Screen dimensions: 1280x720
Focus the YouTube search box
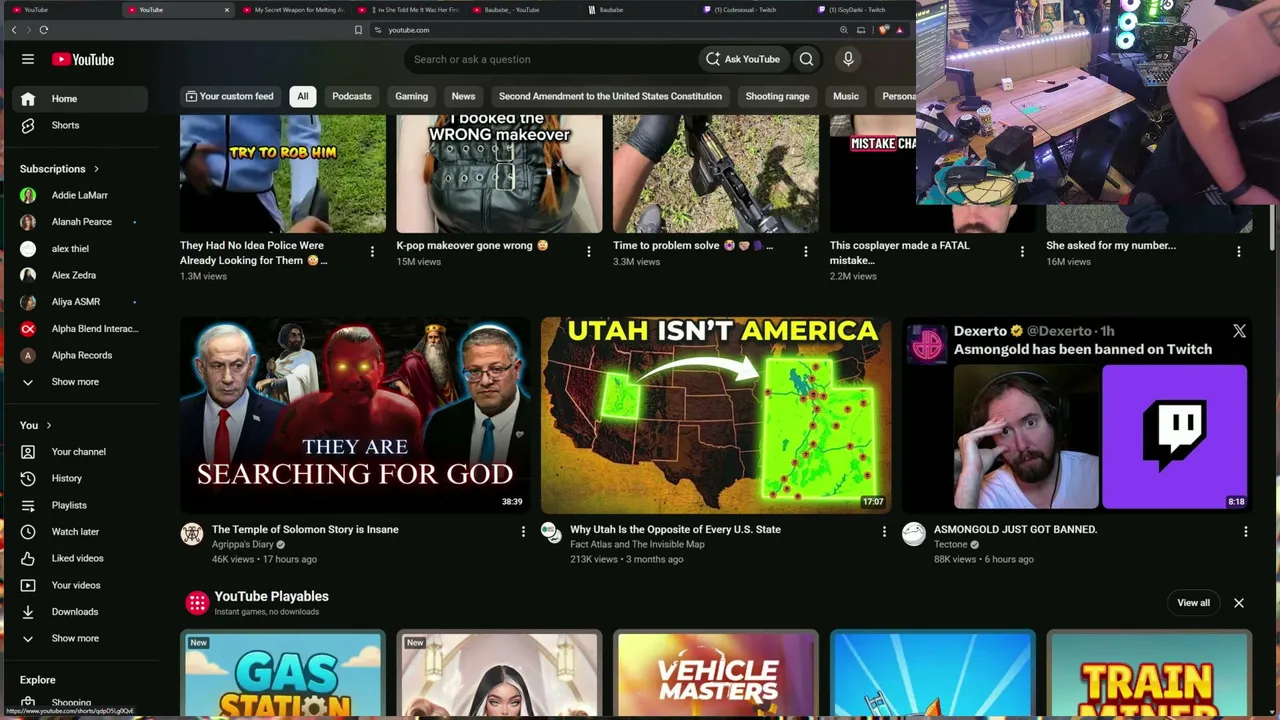[x=553, y=59]
